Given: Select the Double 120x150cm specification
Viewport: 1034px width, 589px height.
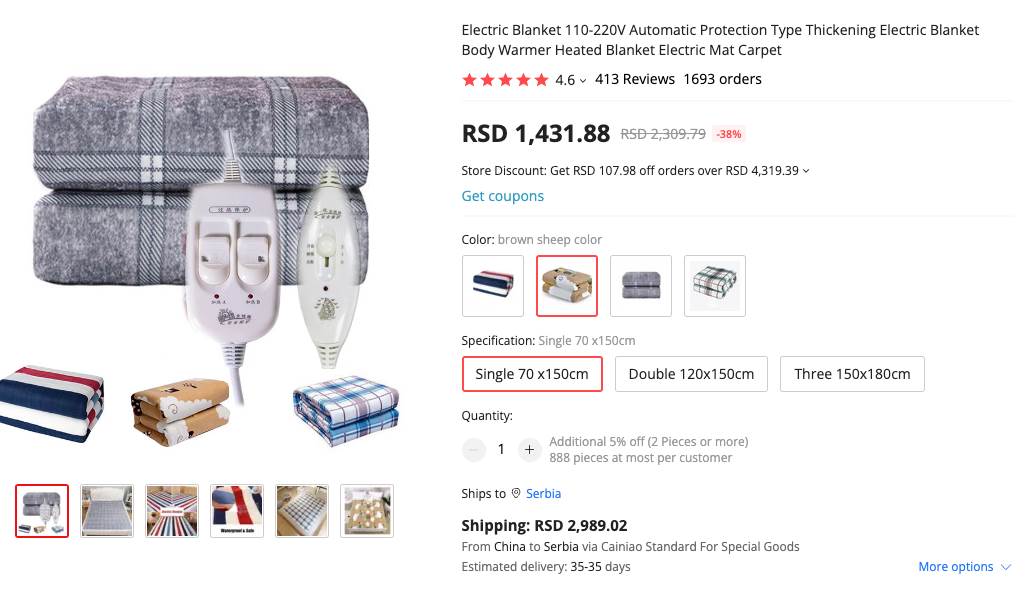Looking at the screenshot, I should (x=691, y=374).
